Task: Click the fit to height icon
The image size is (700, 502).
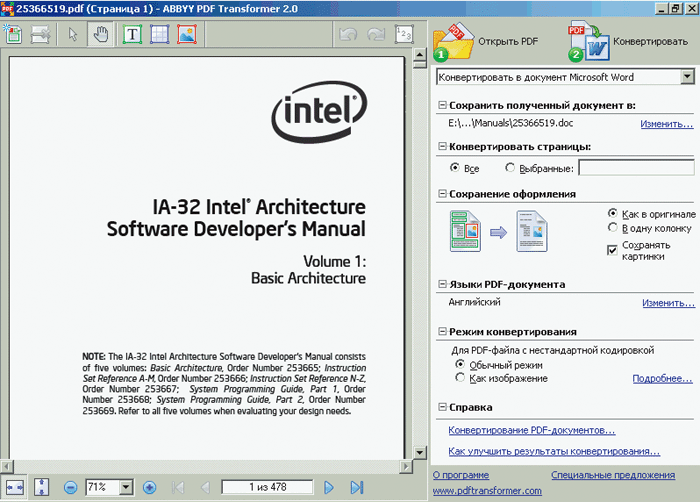Action: coord(42,487)
